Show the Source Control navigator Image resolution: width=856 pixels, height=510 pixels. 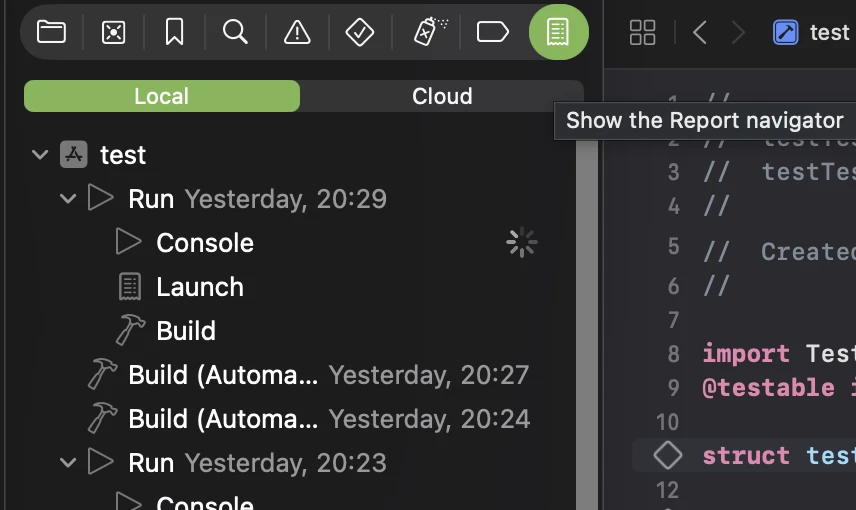113,32
